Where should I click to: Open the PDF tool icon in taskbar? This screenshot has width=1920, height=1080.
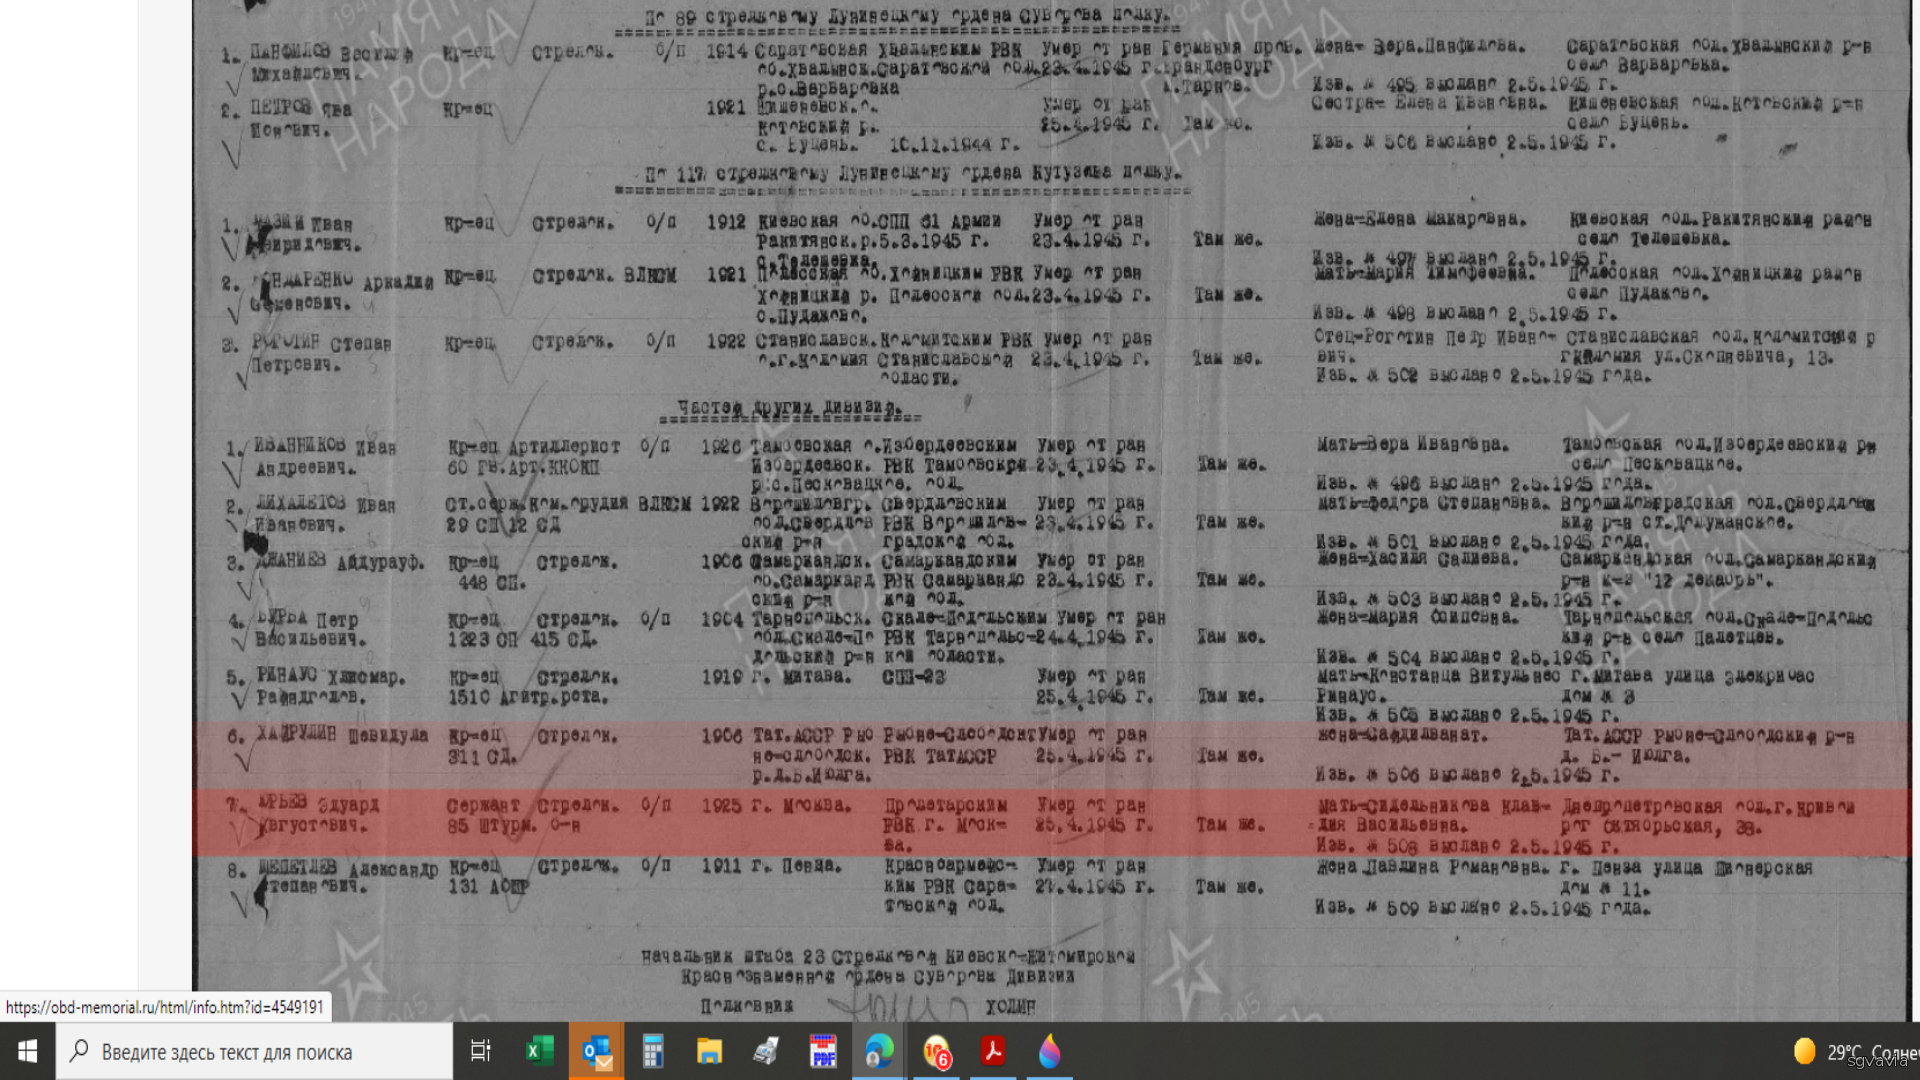click(x=823, y=1051)
